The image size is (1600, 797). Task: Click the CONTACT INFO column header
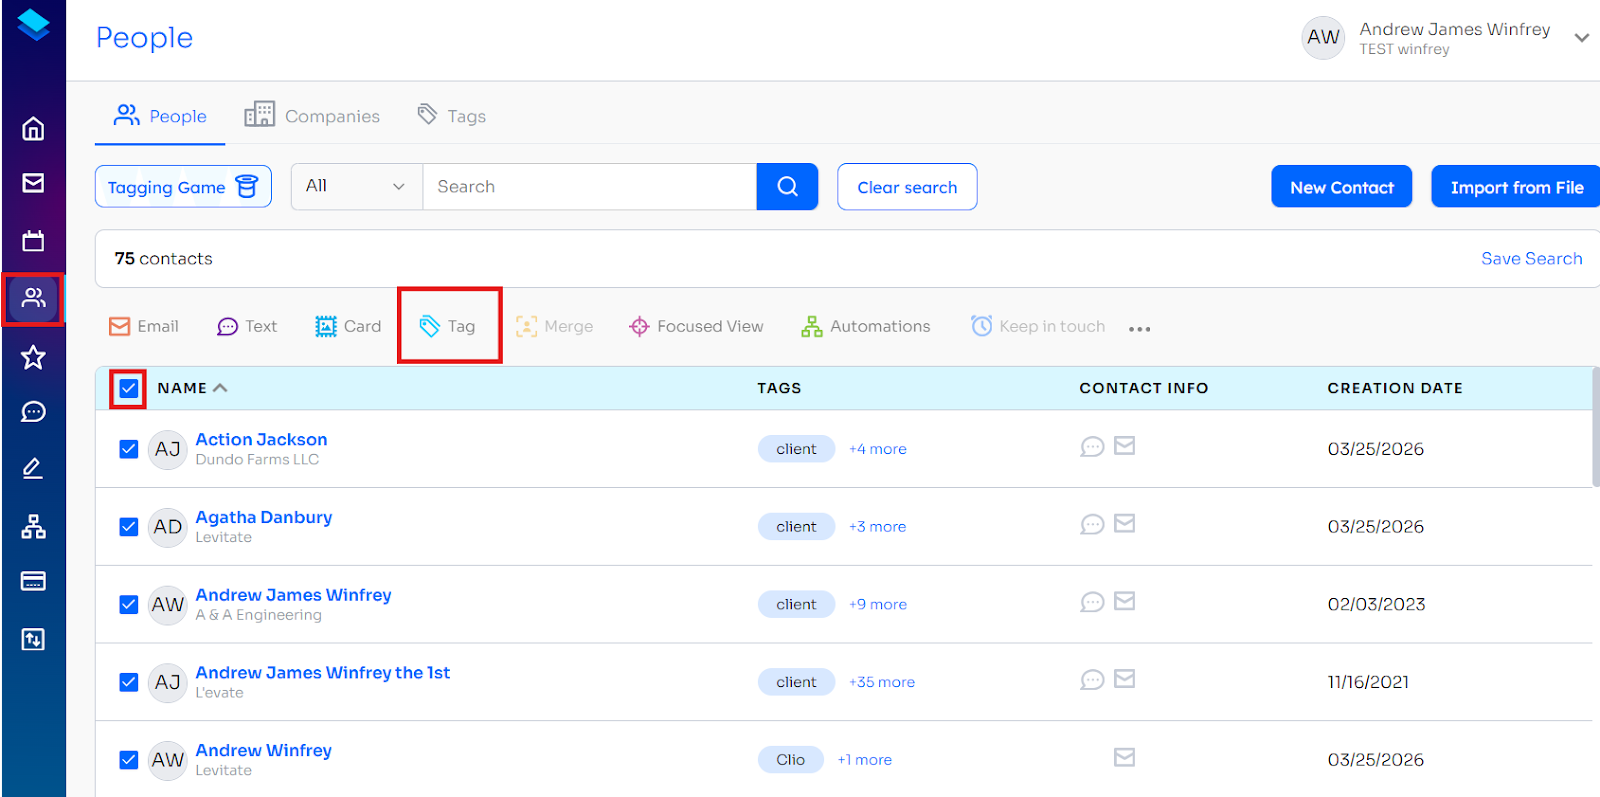(x=1144, y=388)
